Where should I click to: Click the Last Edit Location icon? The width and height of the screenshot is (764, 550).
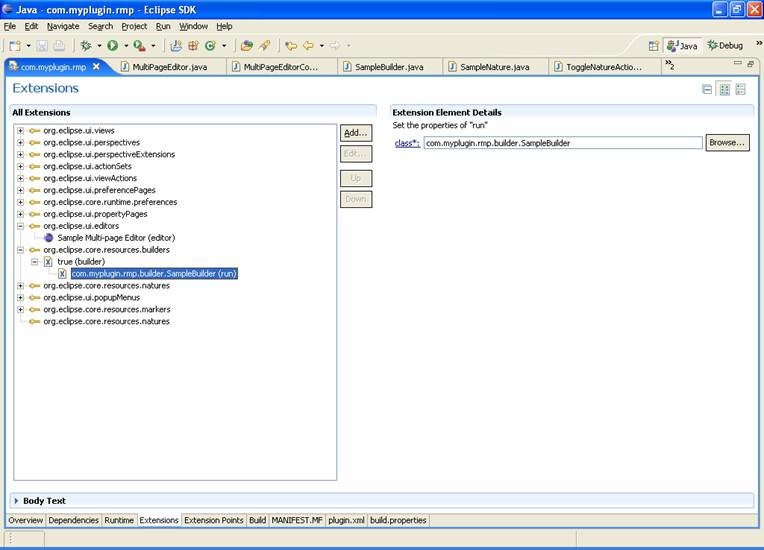tap(291, 46)
